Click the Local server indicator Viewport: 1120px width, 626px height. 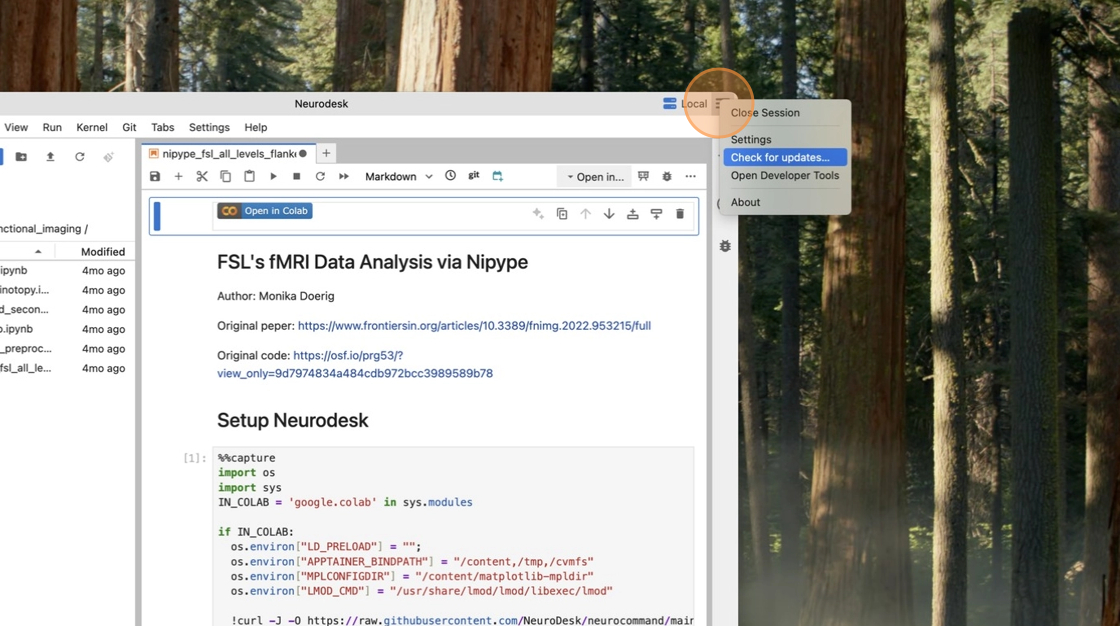point(685,104)
